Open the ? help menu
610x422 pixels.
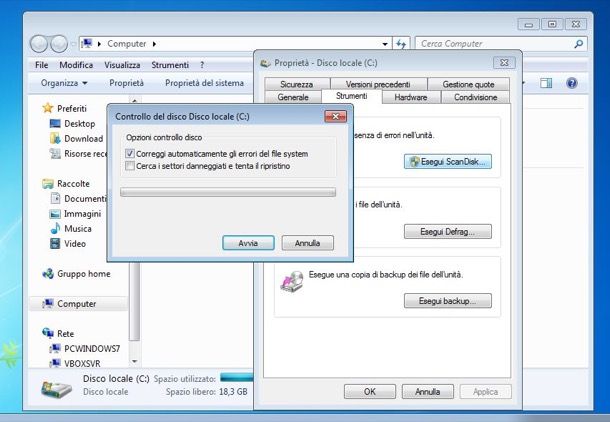coord(202,65)
